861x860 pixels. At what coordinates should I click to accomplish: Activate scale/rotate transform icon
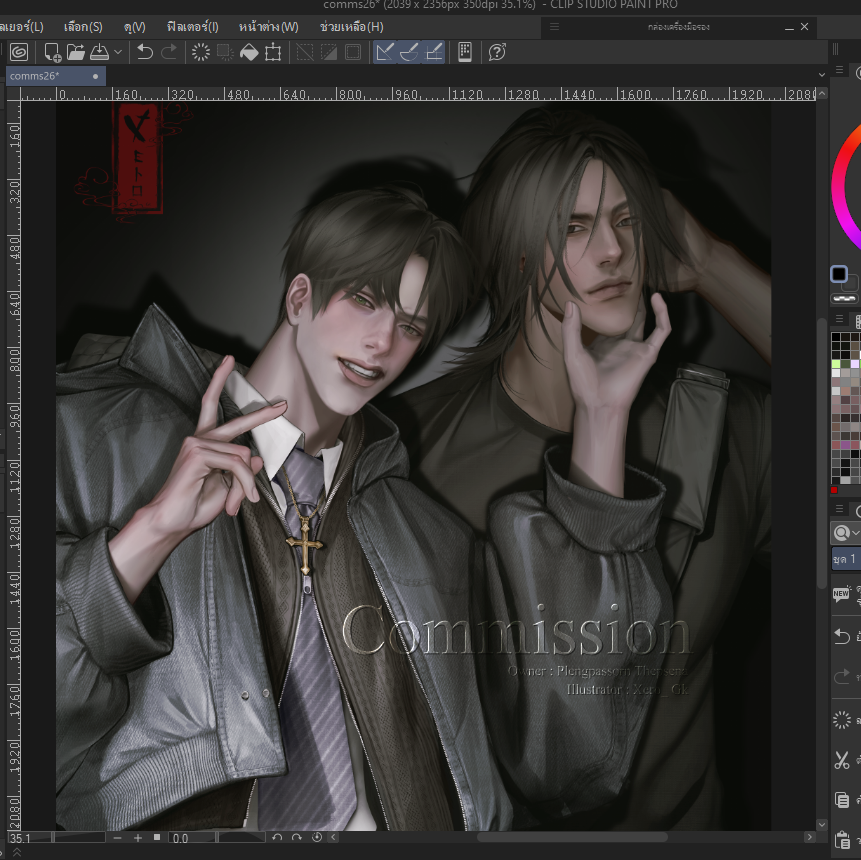click(x=273, y=52)
